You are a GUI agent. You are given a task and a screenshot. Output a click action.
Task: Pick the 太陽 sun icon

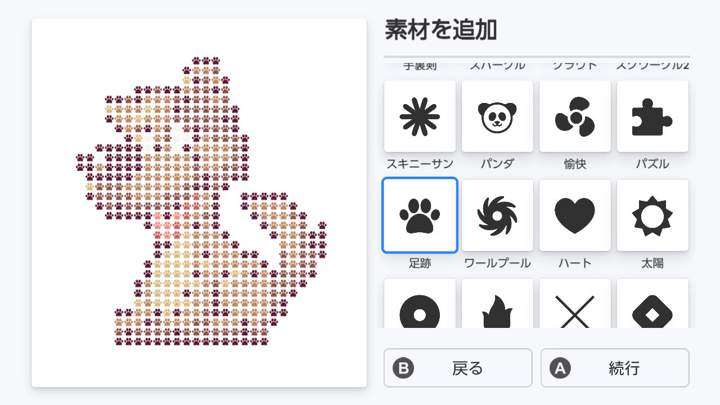[x=652, y=215]
